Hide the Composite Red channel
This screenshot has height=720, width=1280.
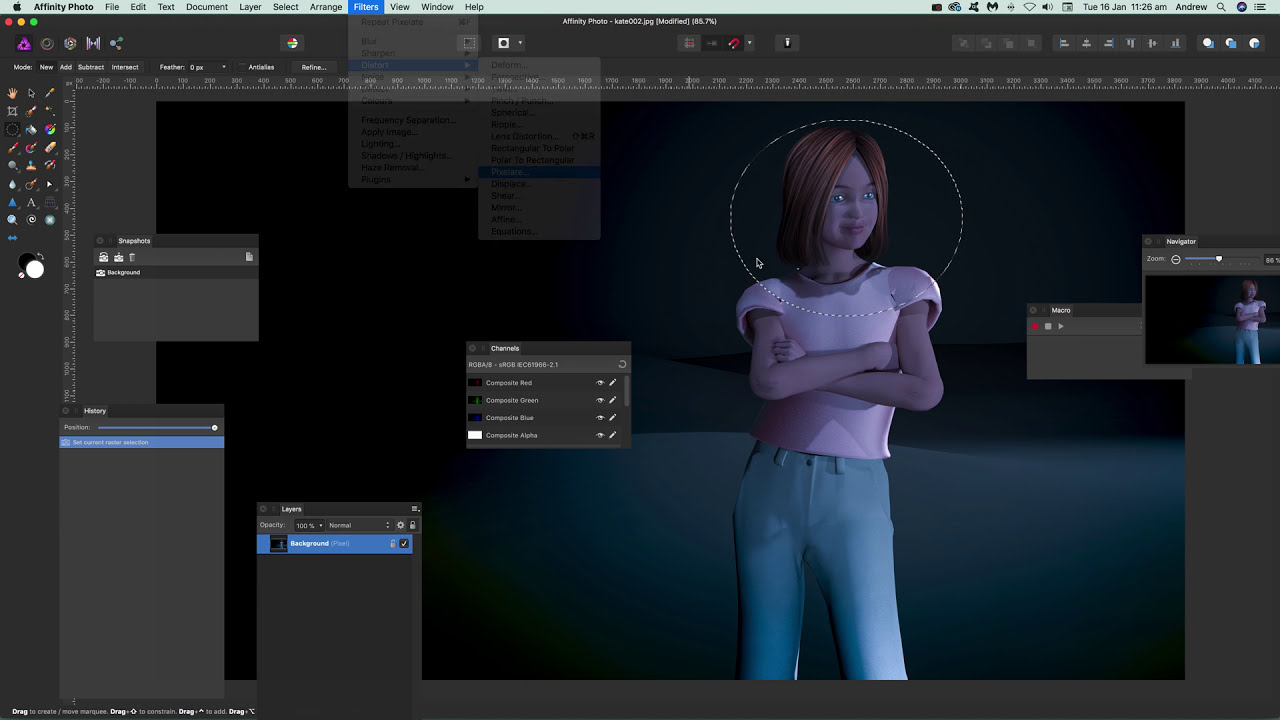pyautogui.click(x=600, y=383)
